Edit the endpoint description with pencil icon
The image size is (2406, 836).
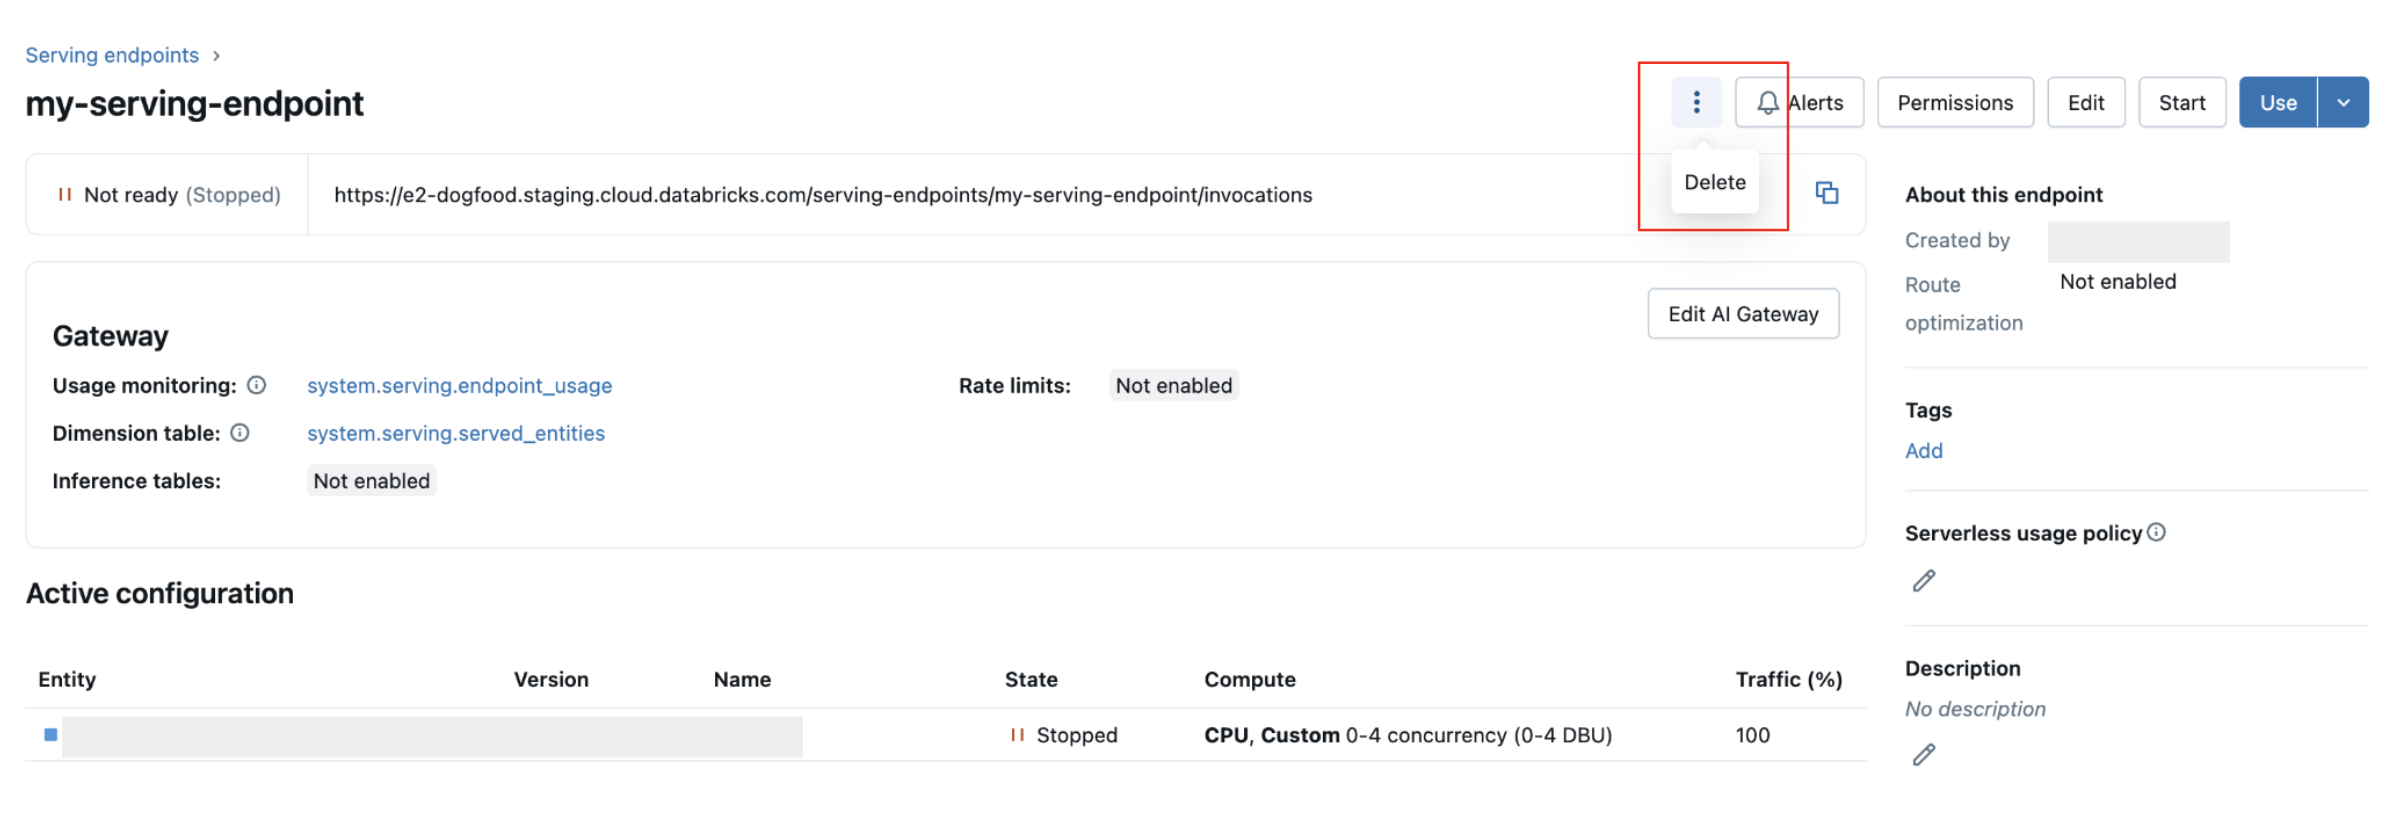[x=1923, y=752]
